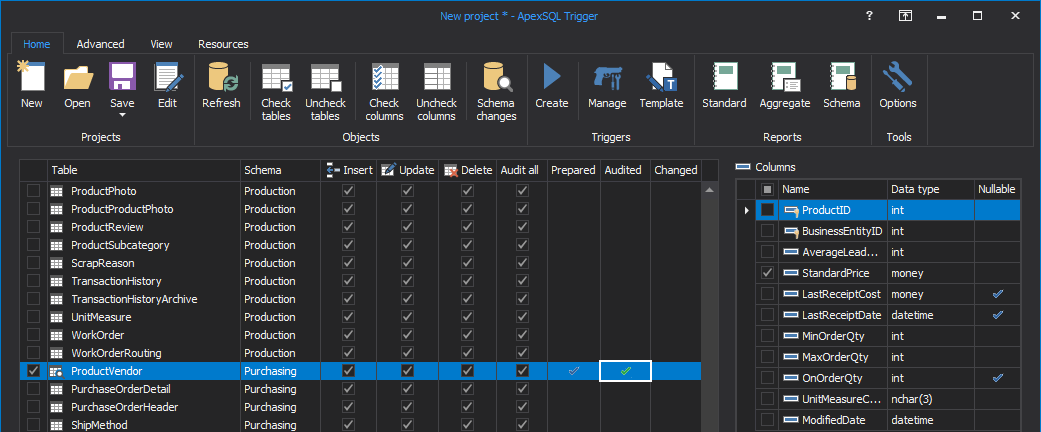The width and height of the screenshot is (1041, 432).
Task: Open the Standard report
Action: 724,85
